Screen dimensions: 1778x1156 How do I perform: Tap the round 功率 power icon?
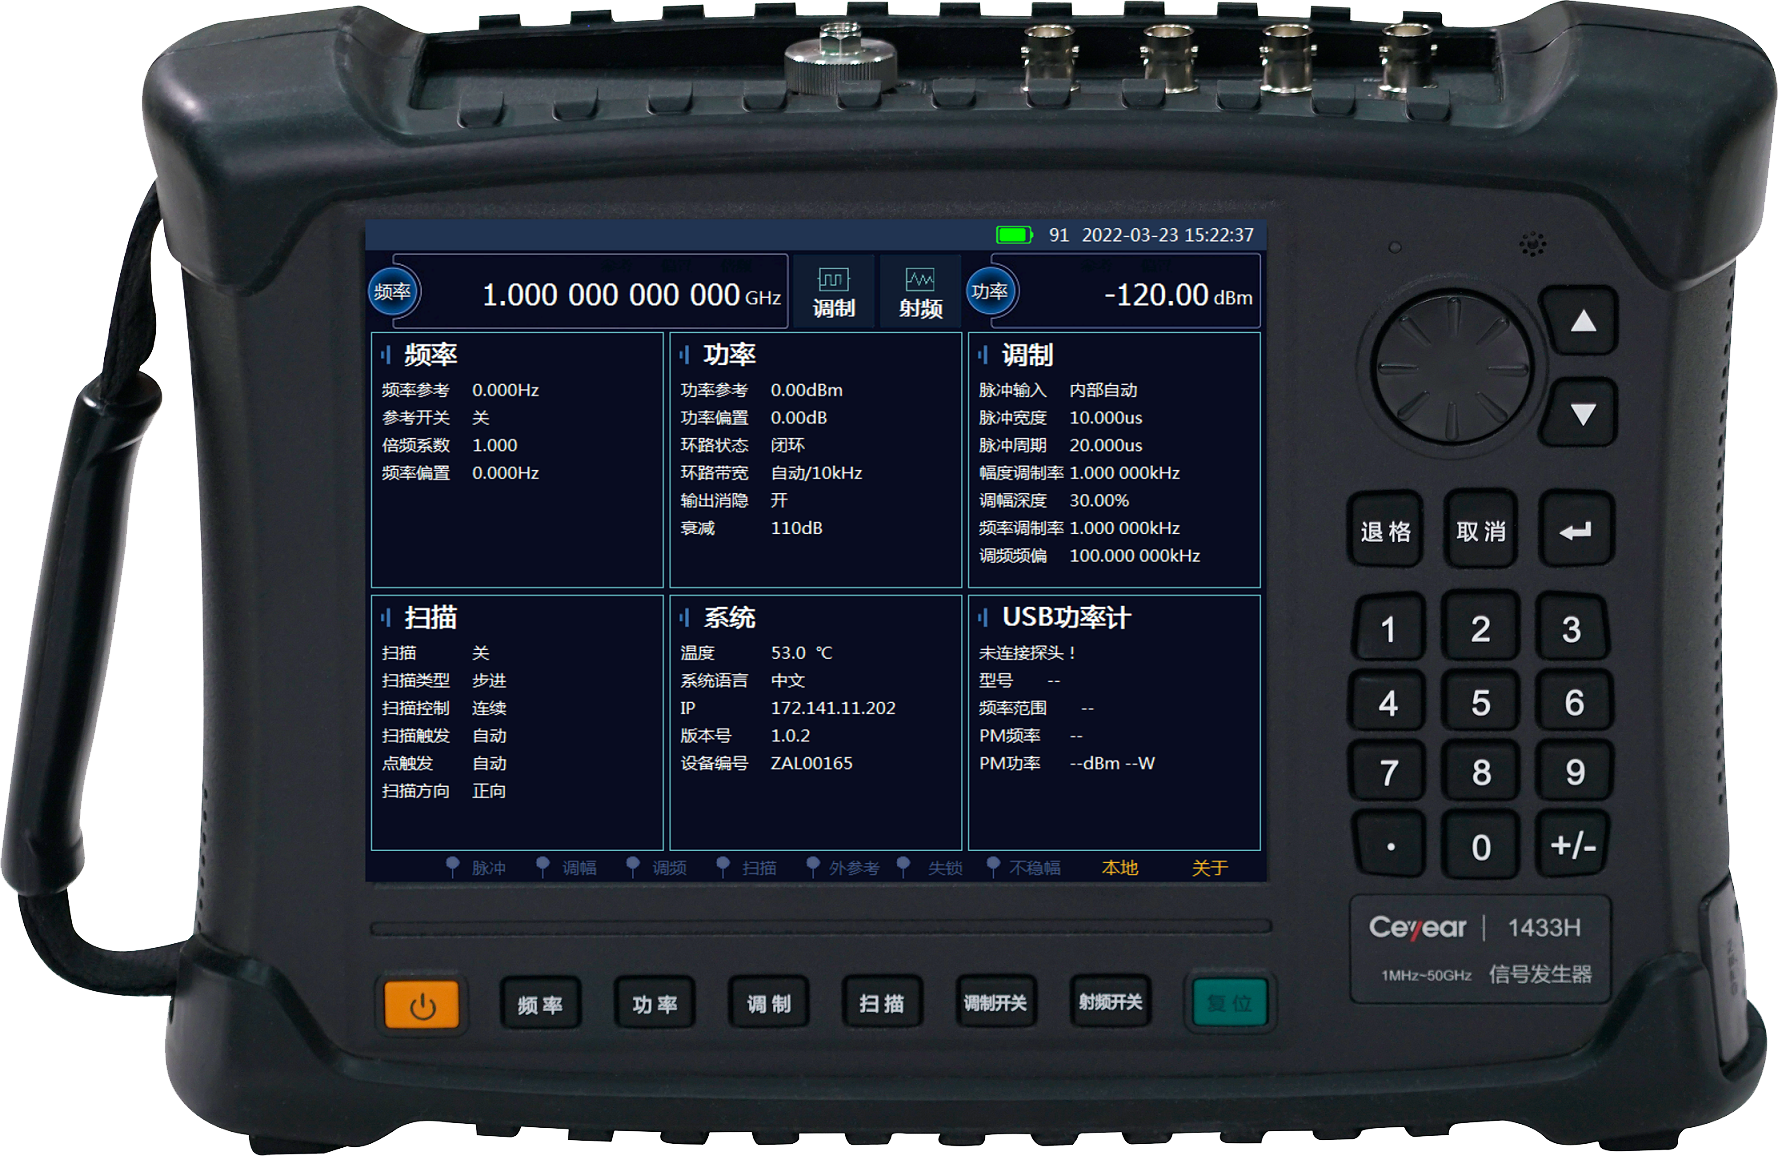click(x=989, y=292)
